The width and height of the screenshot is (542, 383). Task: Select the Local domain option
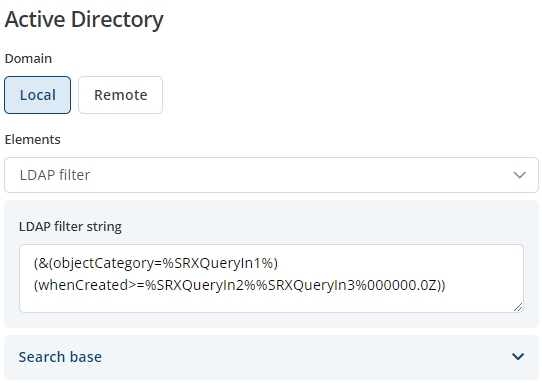point(37,95)
